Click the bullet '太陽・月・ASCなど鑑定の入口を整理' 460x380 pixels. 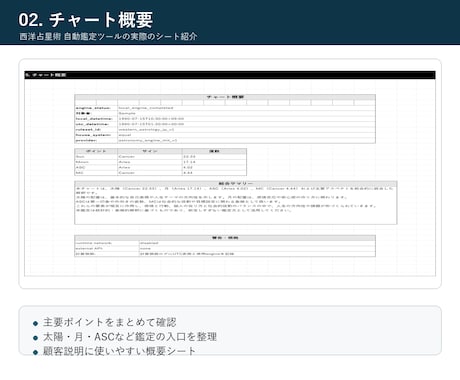(130, 337)
